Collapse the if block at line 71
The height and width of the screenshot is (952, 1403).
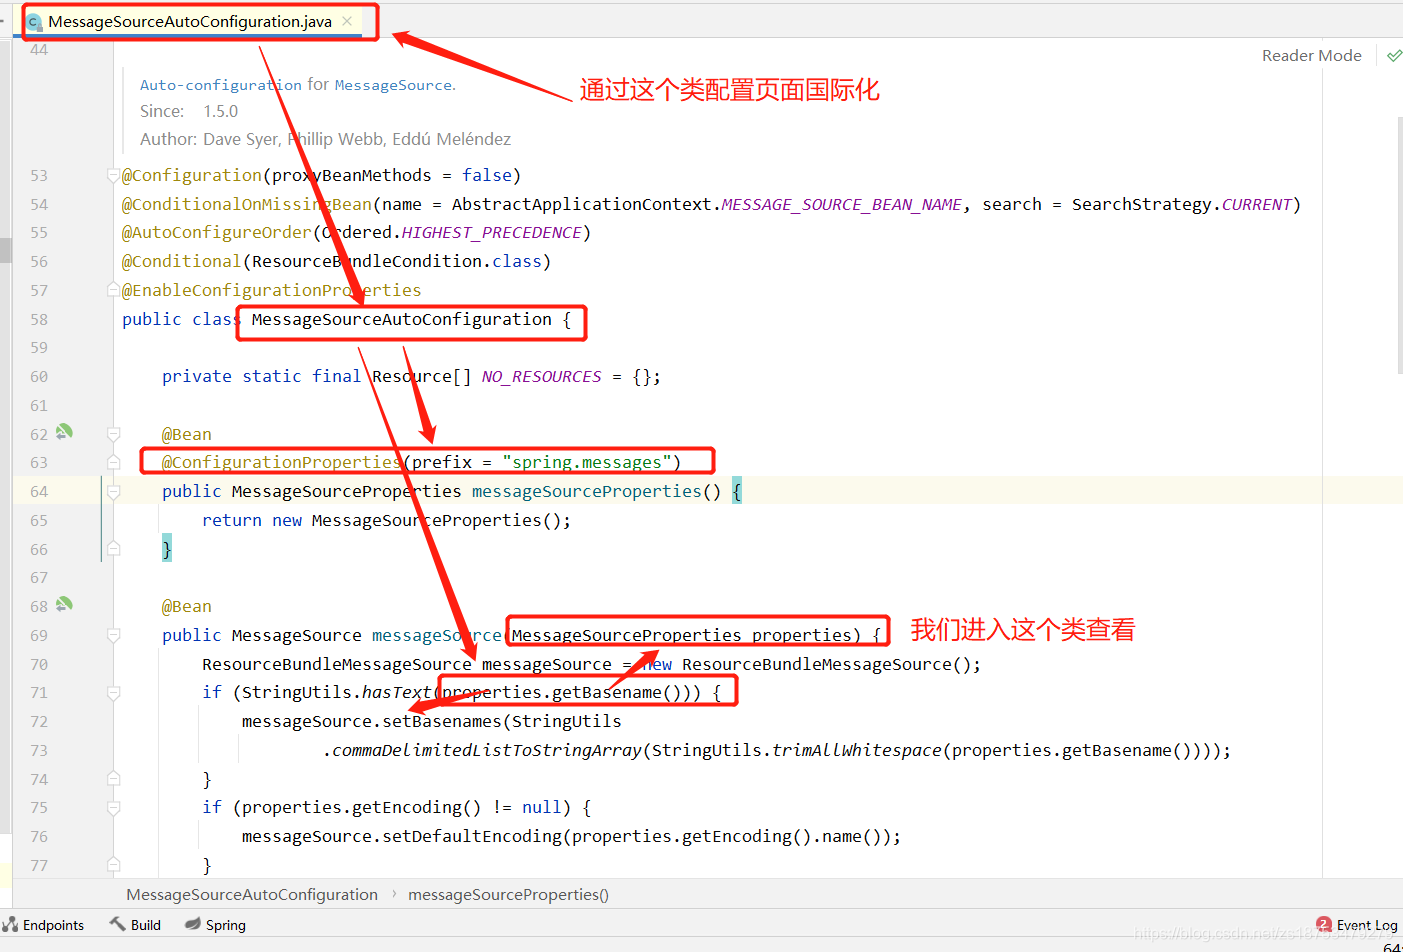(113, 692)
